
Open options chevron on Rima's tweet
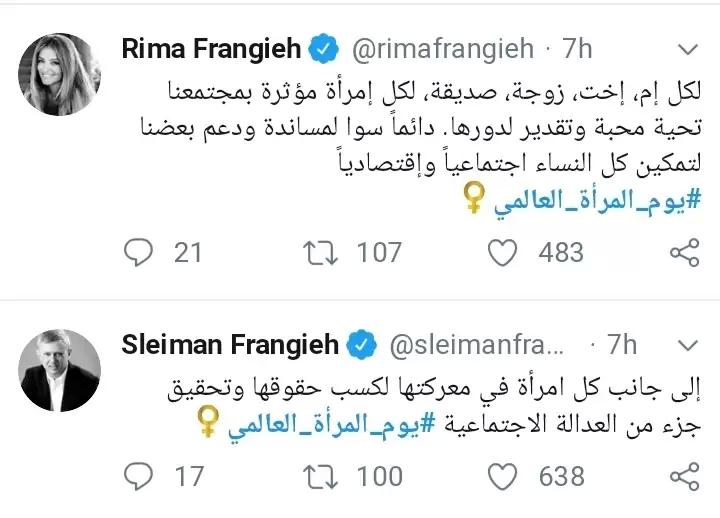687,49
